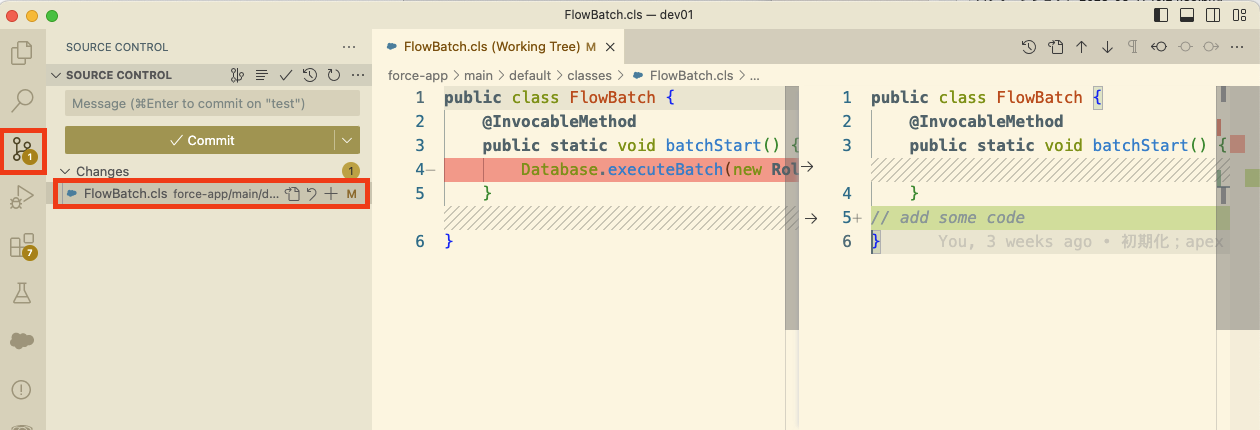Open the circled exclamation view in activity bar

tap(22, 389)
